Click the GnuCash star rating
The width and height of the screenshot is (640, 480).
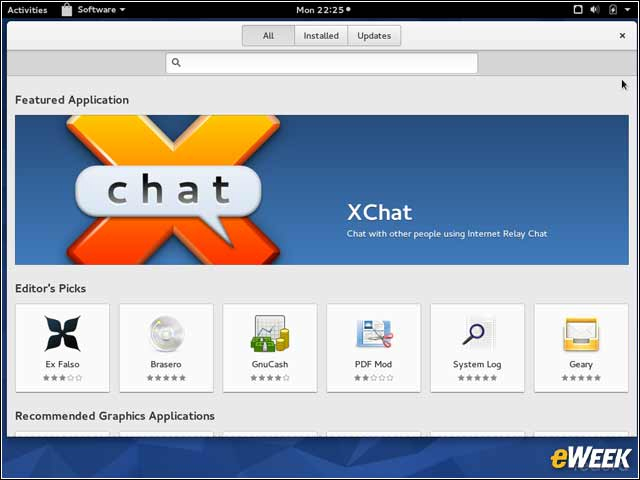click(x=269, y=378)
